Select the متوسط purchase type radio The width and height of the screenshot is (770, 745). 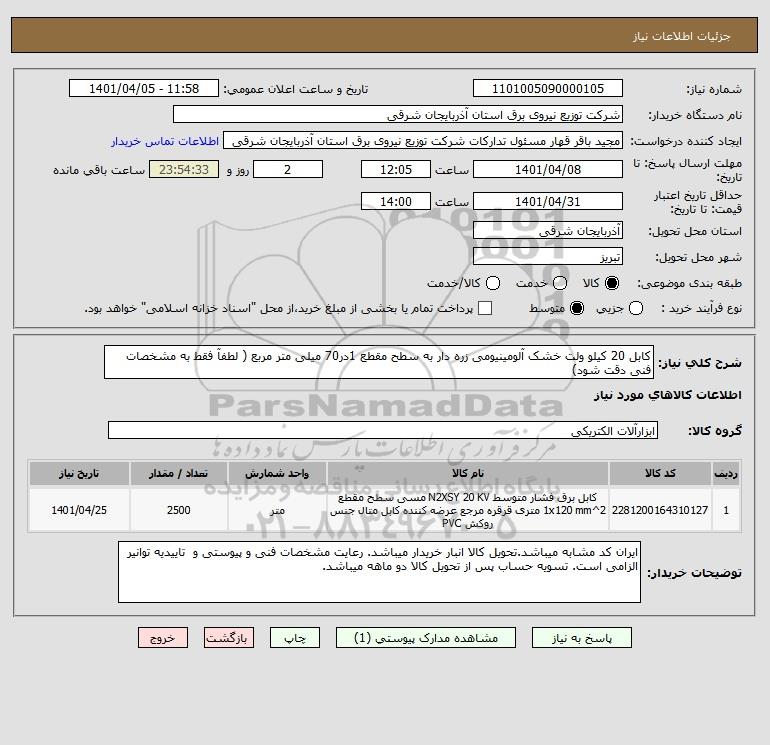pos(577,308)
